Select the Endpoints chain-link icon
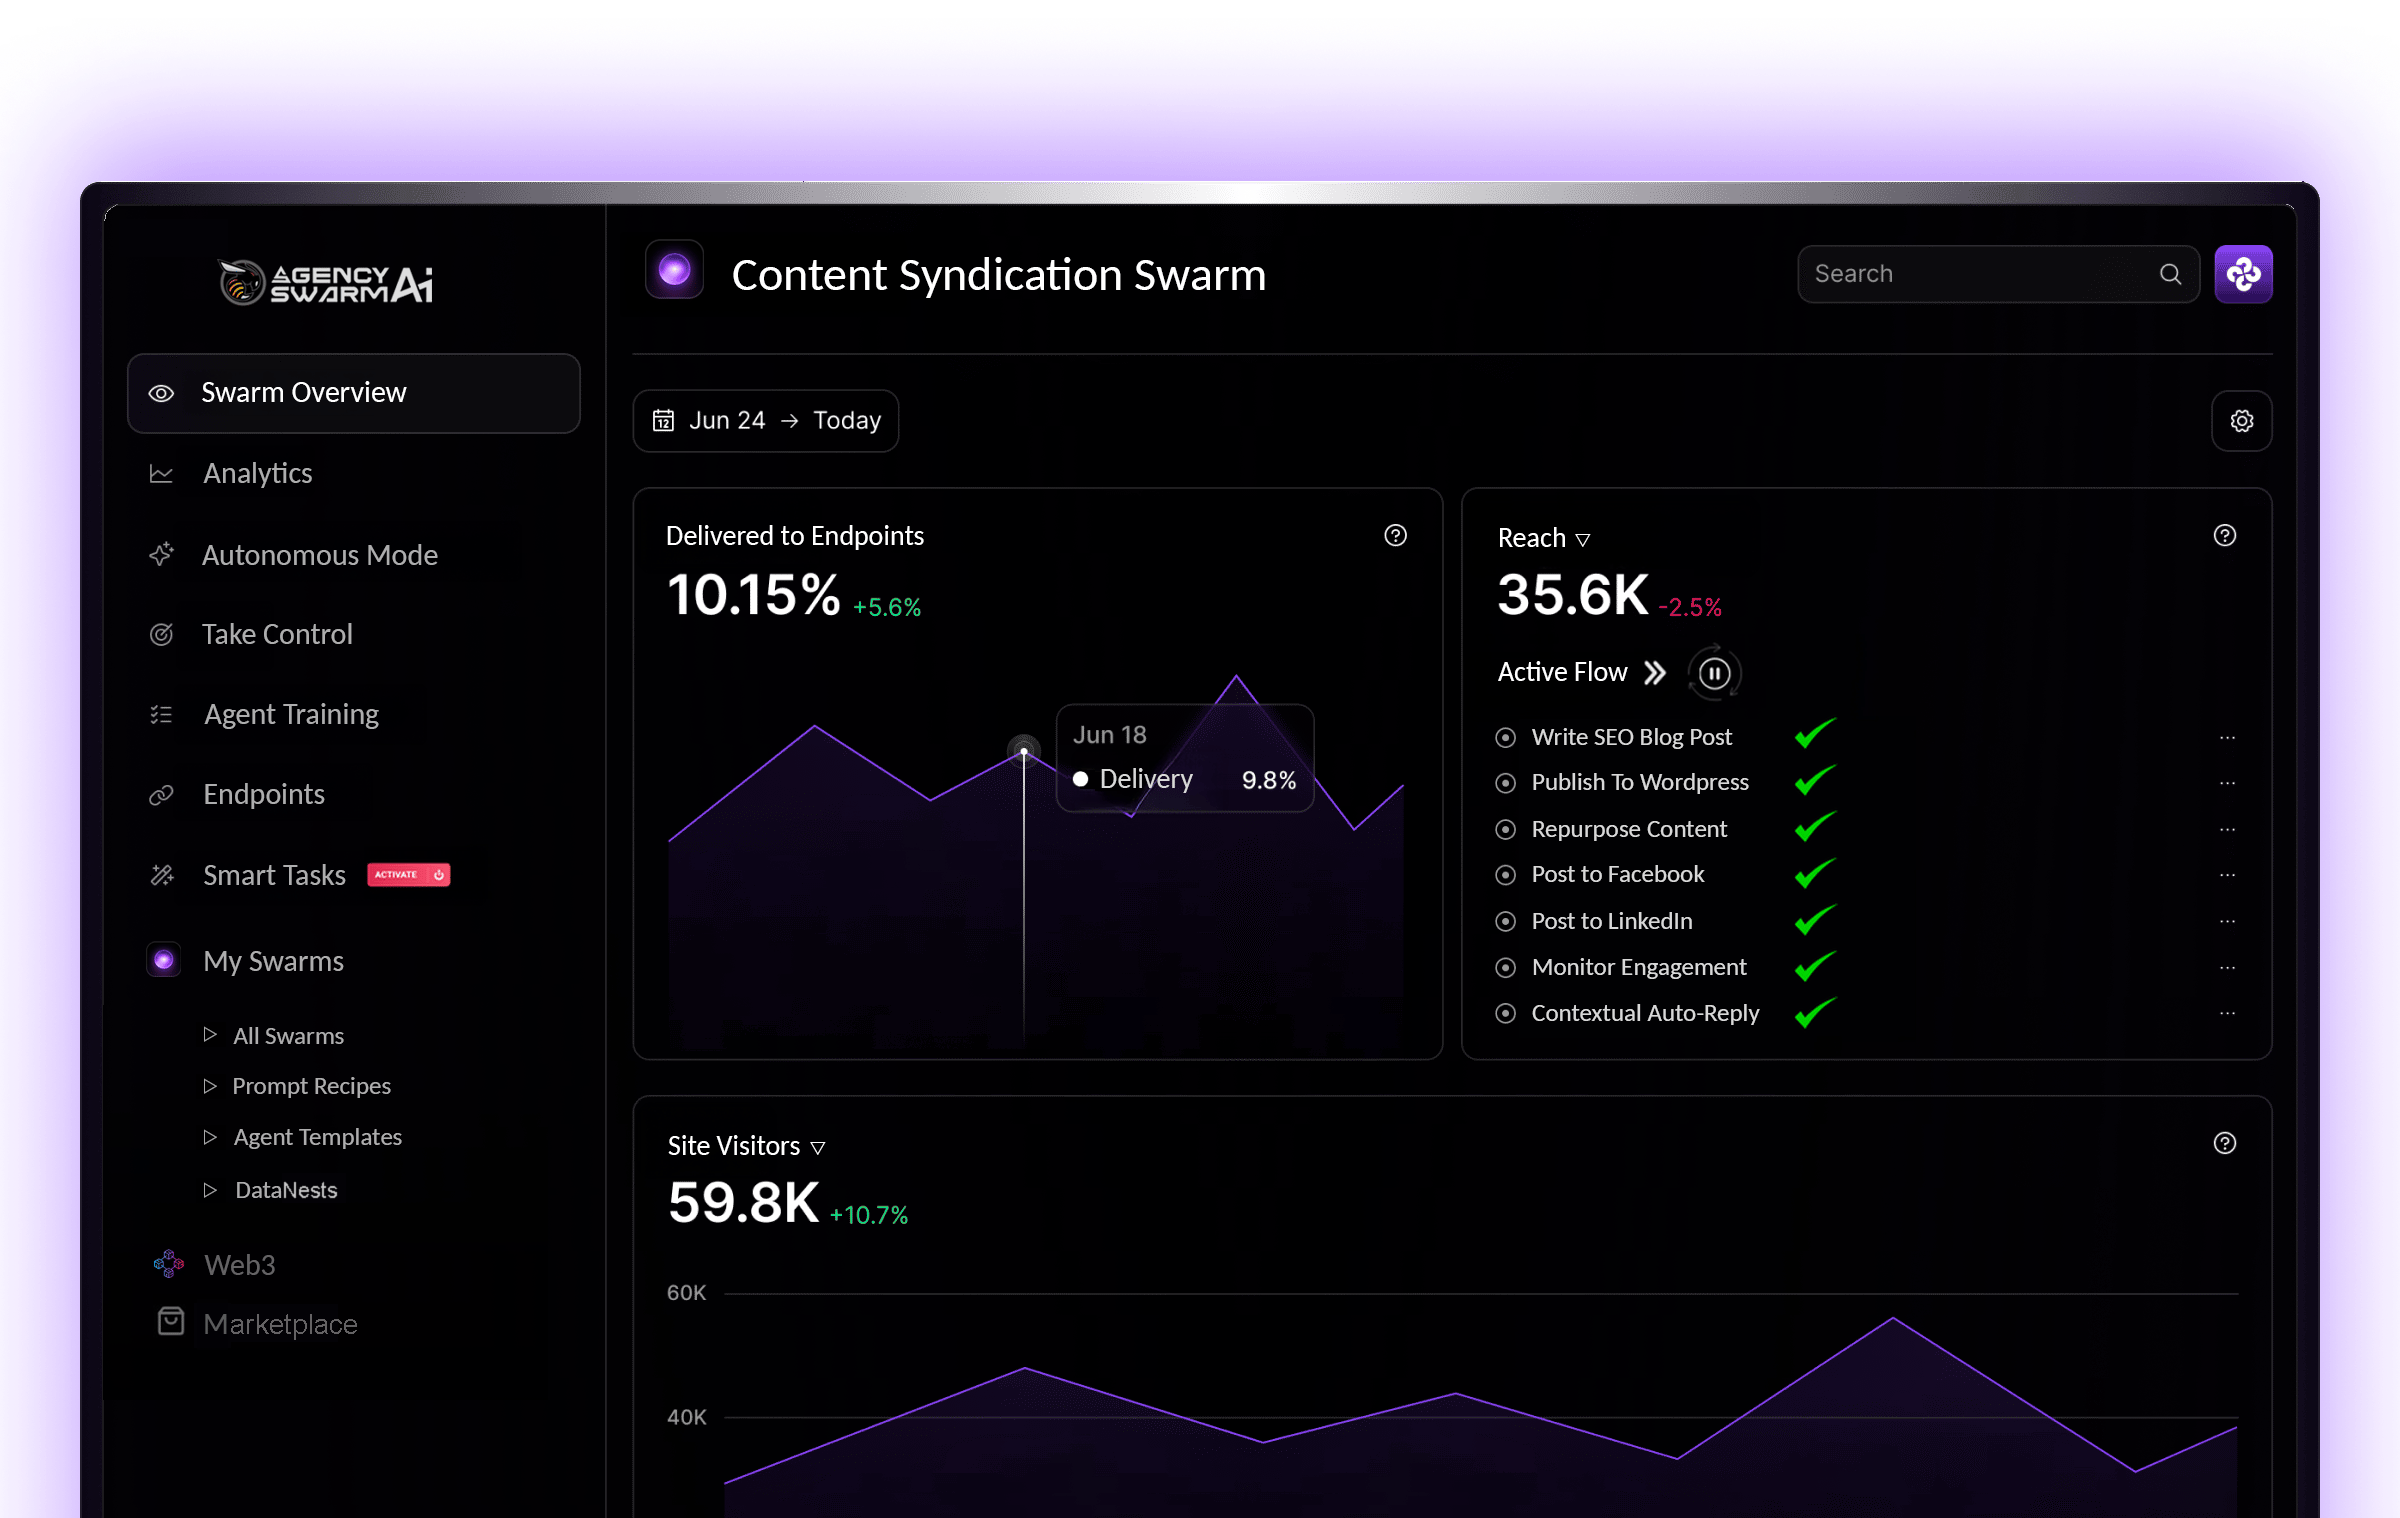The width and height of the screenshot is (2400, 1518). click(x=162, y=794)
